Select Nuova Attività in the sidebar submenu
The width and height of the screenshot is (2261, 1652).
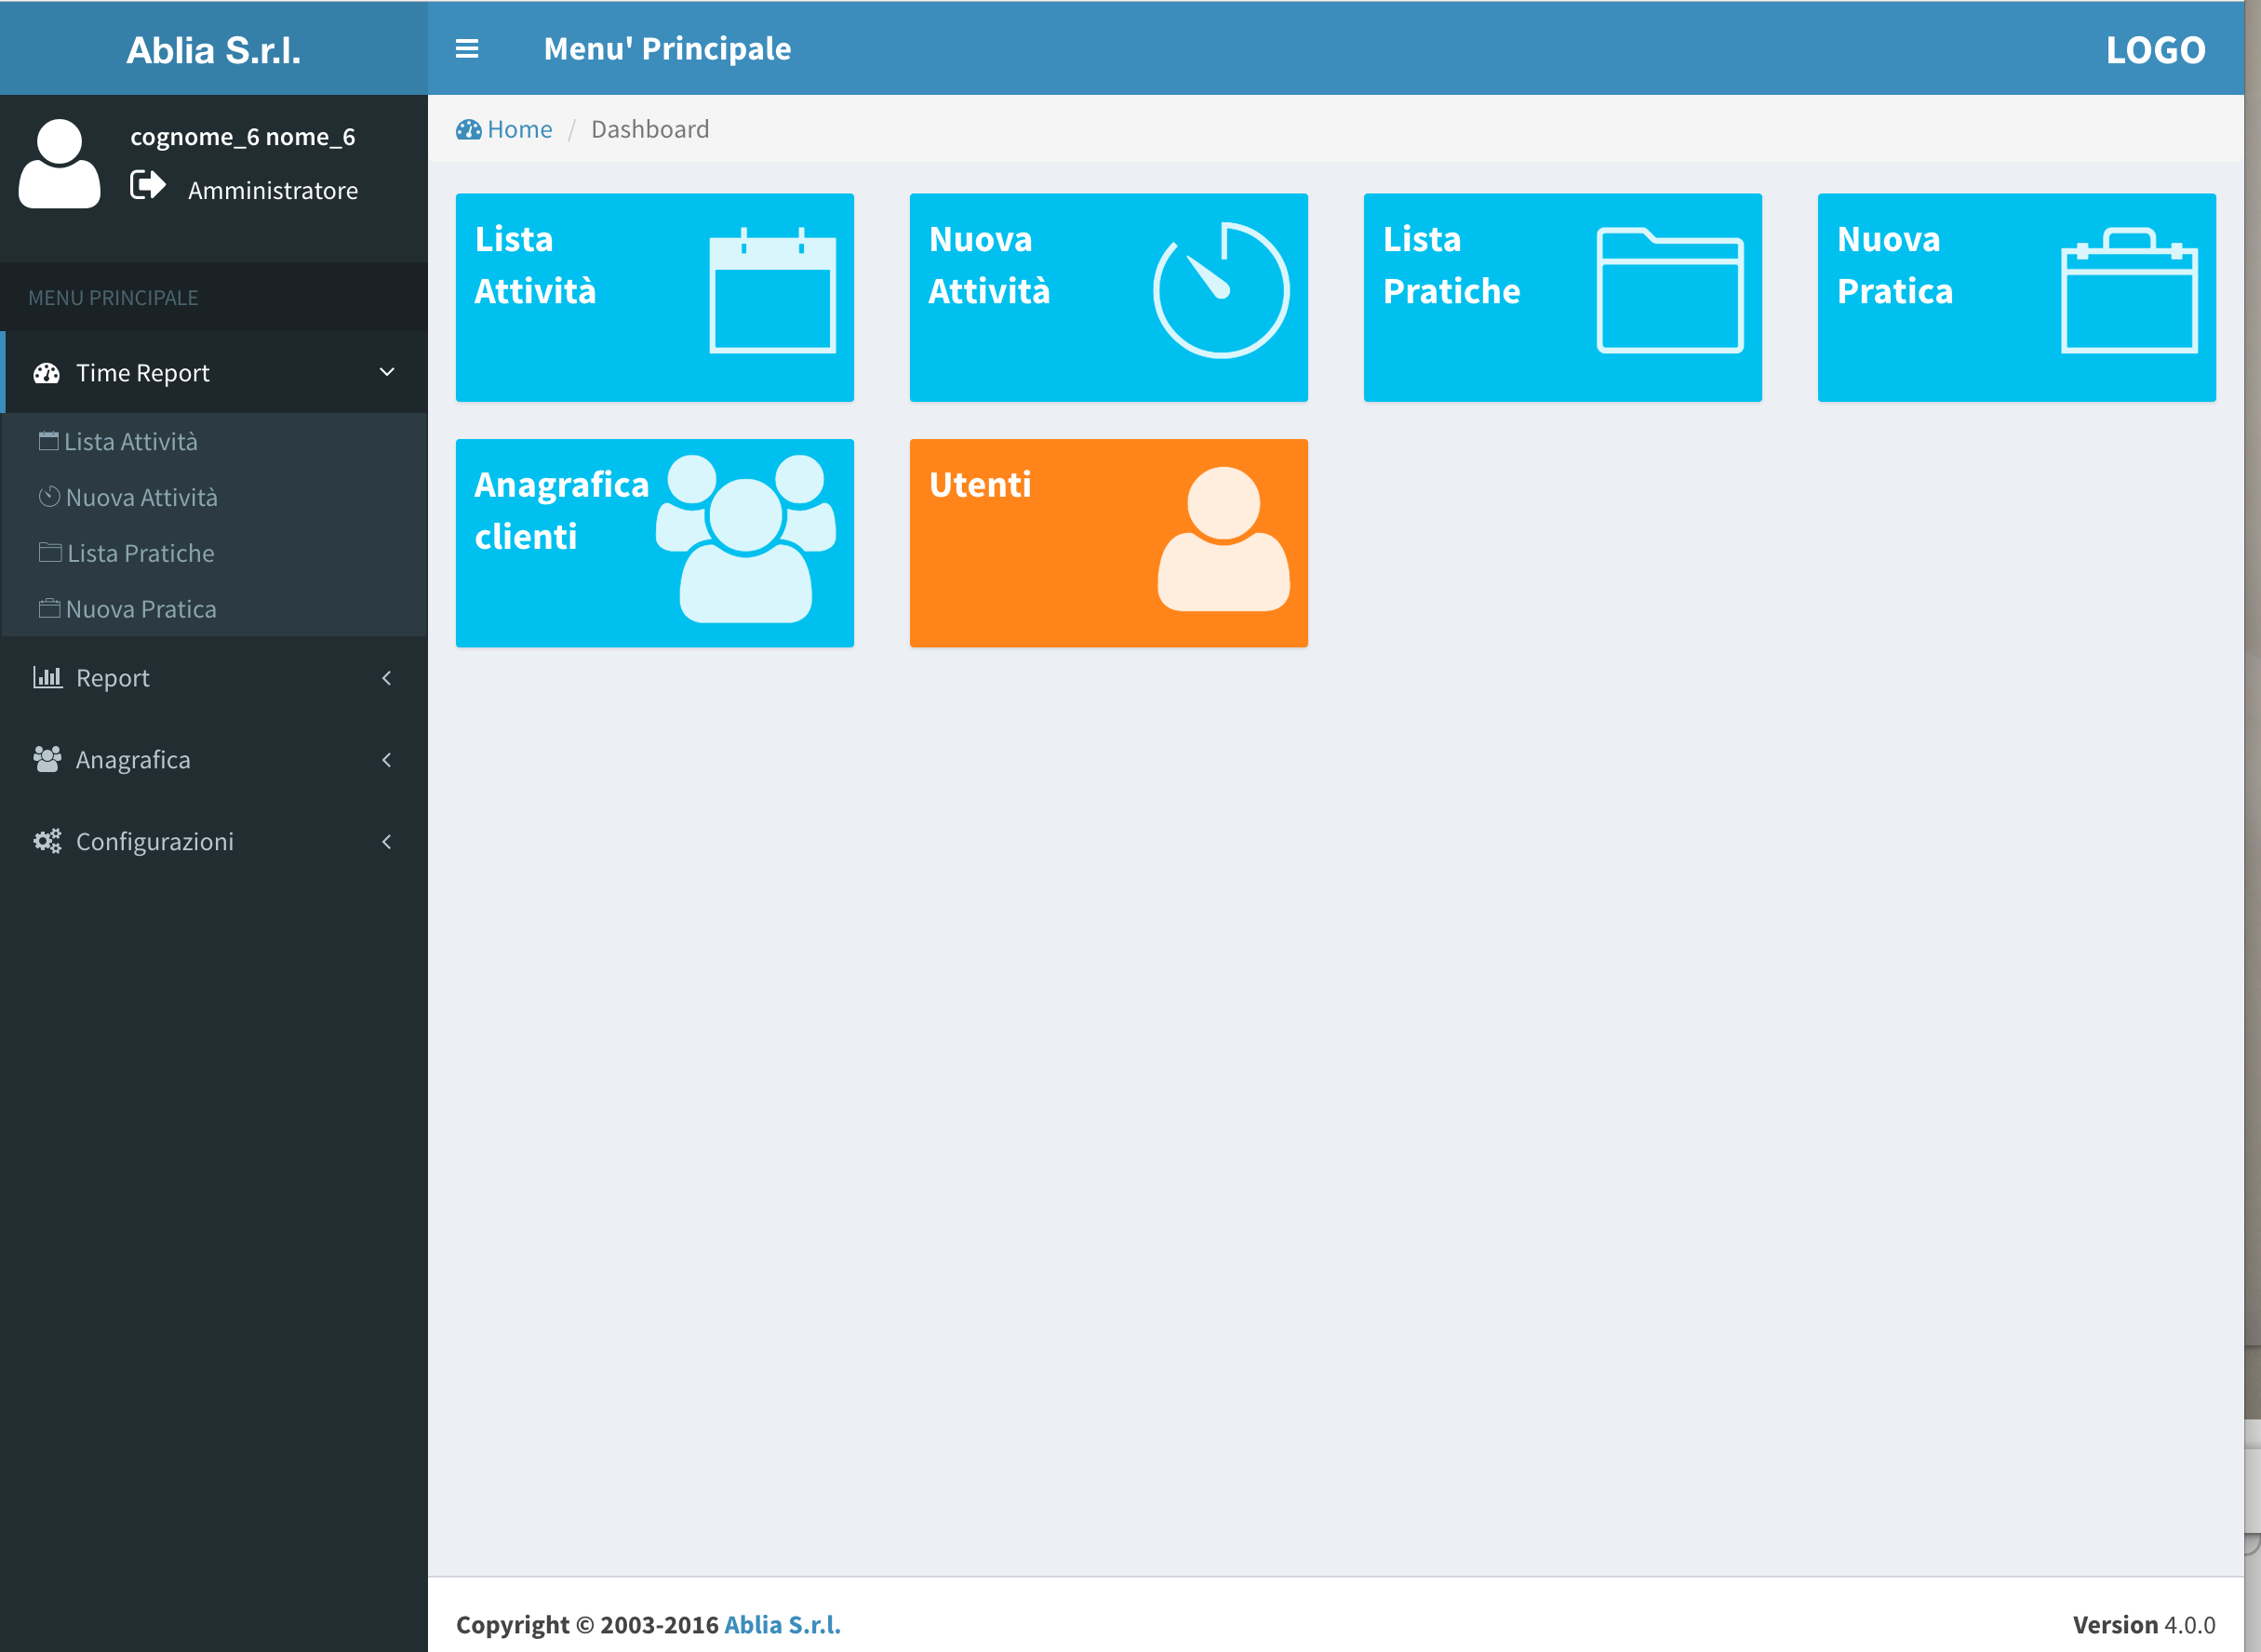coord(141,498)
